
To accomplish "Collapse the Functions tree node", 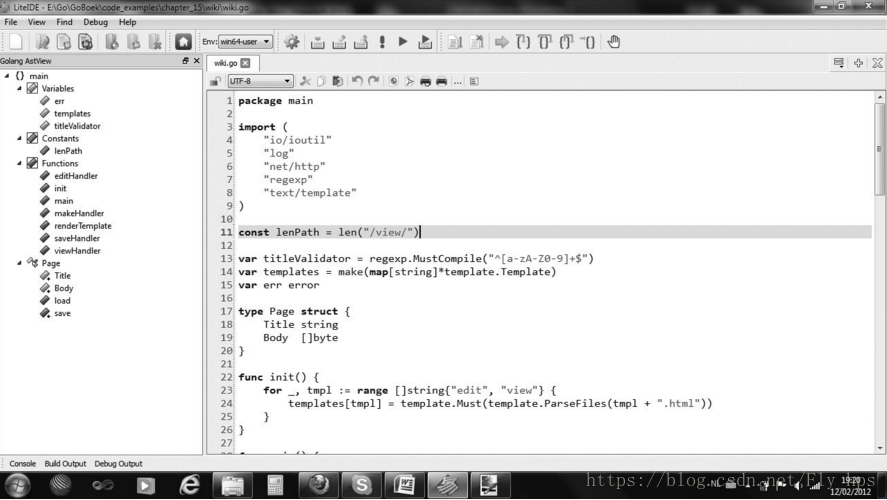I will click(19, 163).
